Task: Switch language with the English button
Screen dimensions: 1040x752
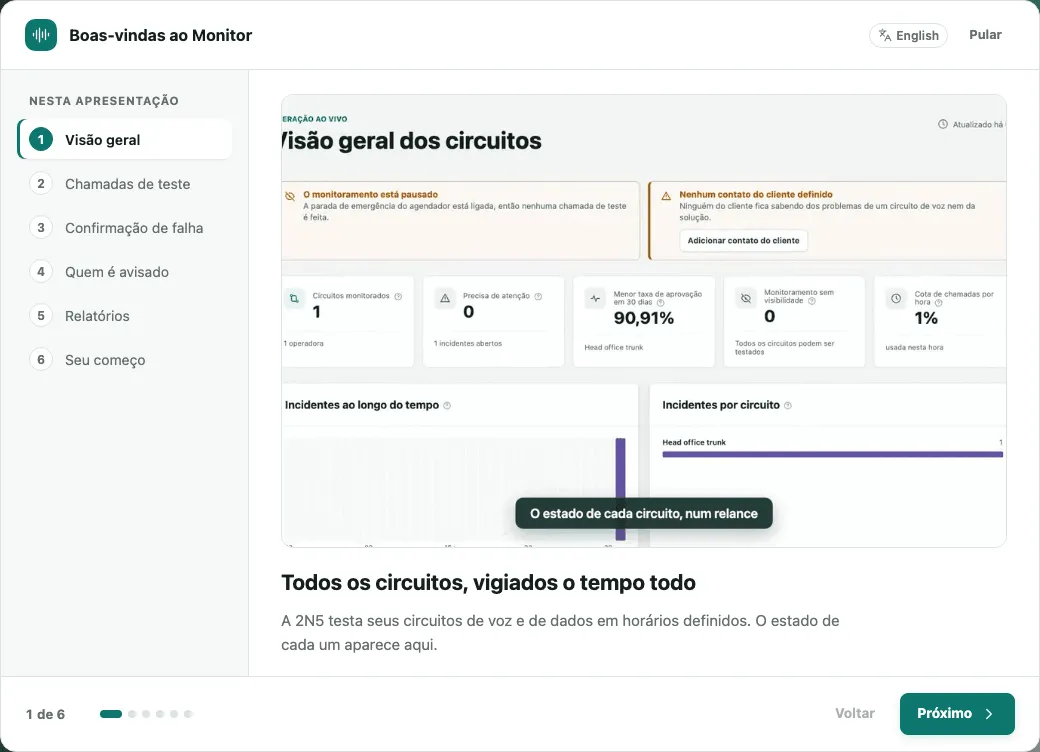Action: point(908,35)
